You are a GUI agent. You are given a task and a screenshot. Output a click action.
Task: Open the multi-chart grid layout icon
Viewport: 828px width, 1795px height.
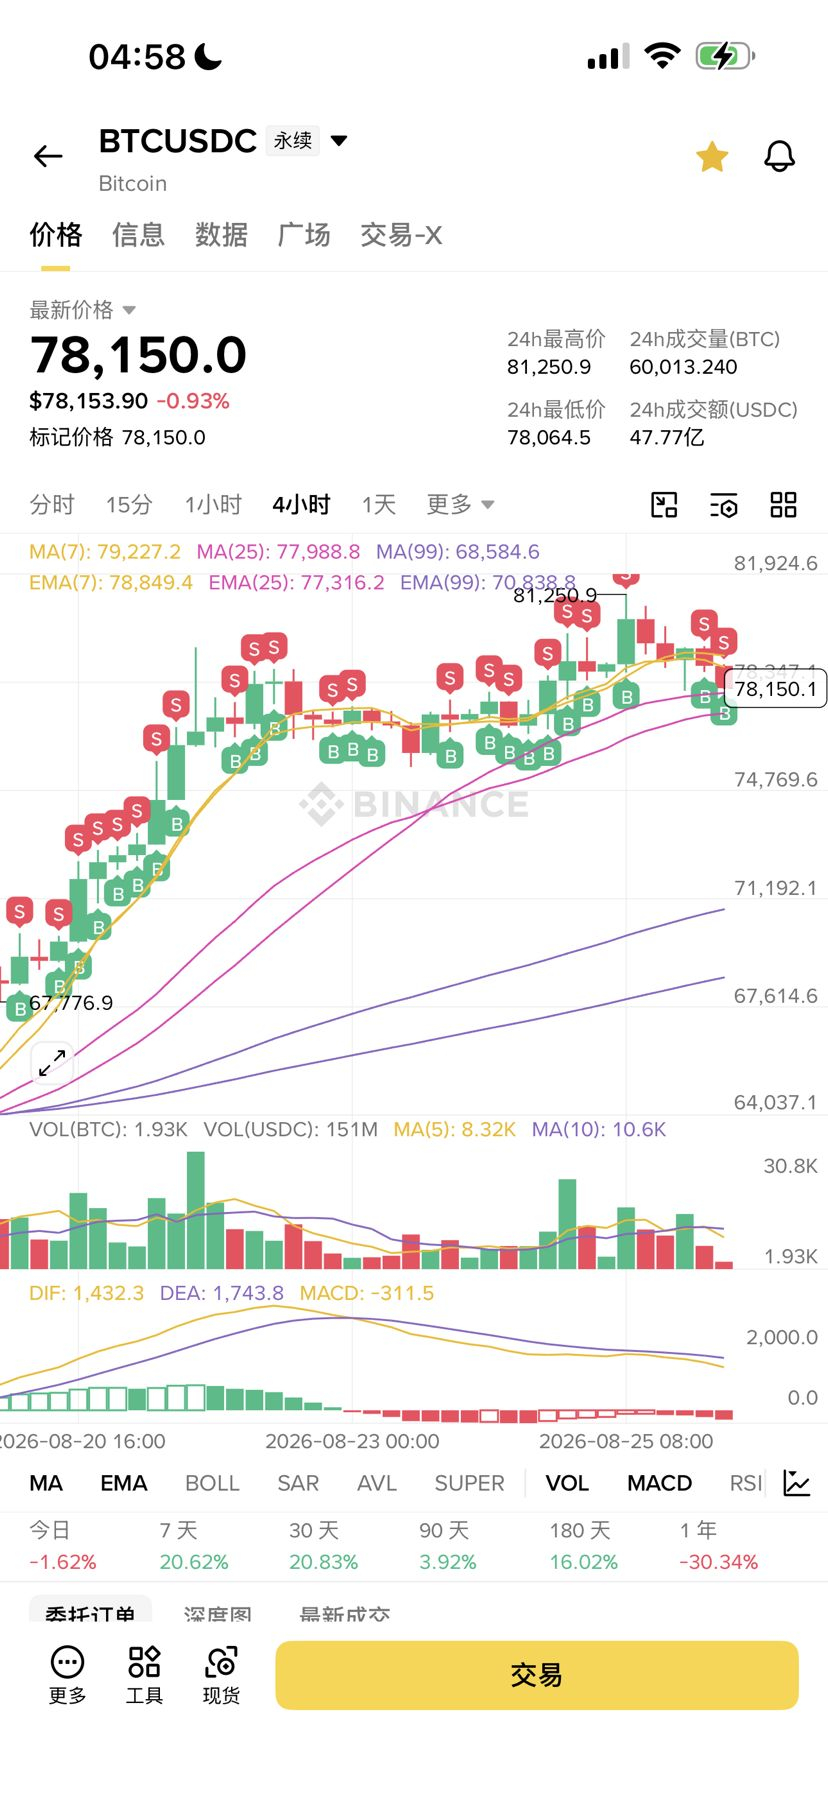pos(784,505)
